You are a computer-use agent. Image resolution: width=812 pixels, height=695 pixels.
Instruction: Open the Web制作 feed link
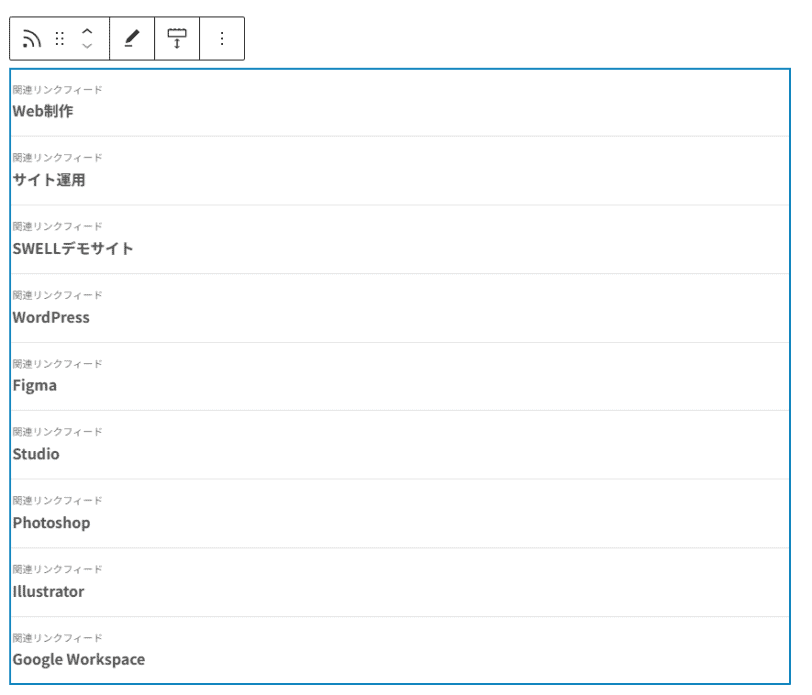pos(43,111)
